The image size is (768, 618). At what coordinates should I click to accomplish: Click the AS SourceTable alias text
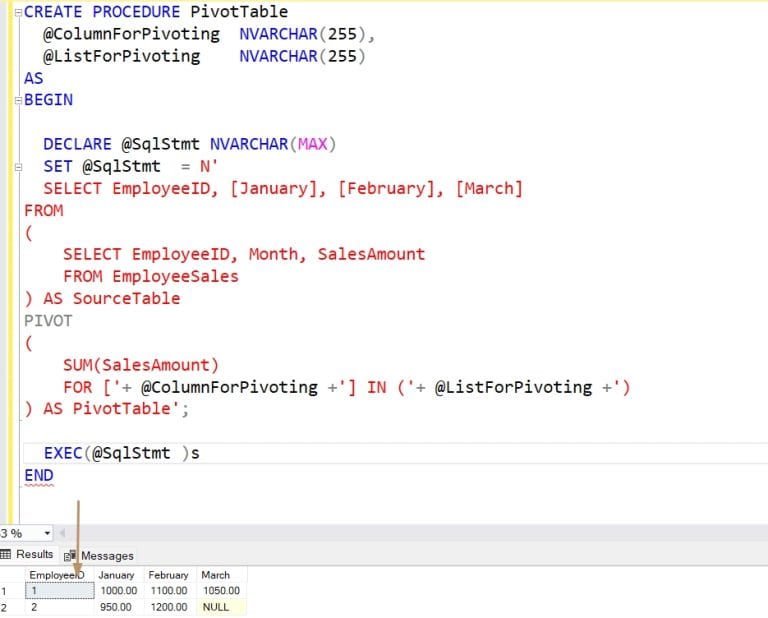point(112,299)
